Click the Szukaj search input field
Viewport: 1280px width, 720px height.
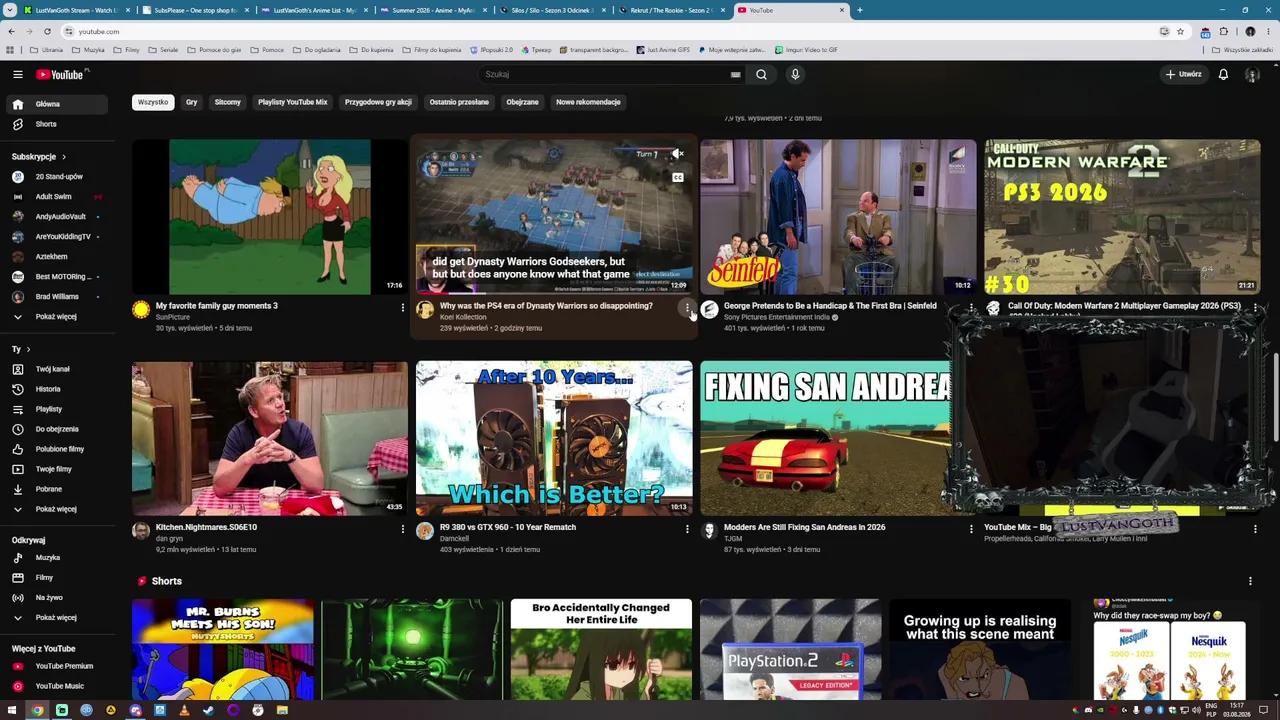[606, 74]
